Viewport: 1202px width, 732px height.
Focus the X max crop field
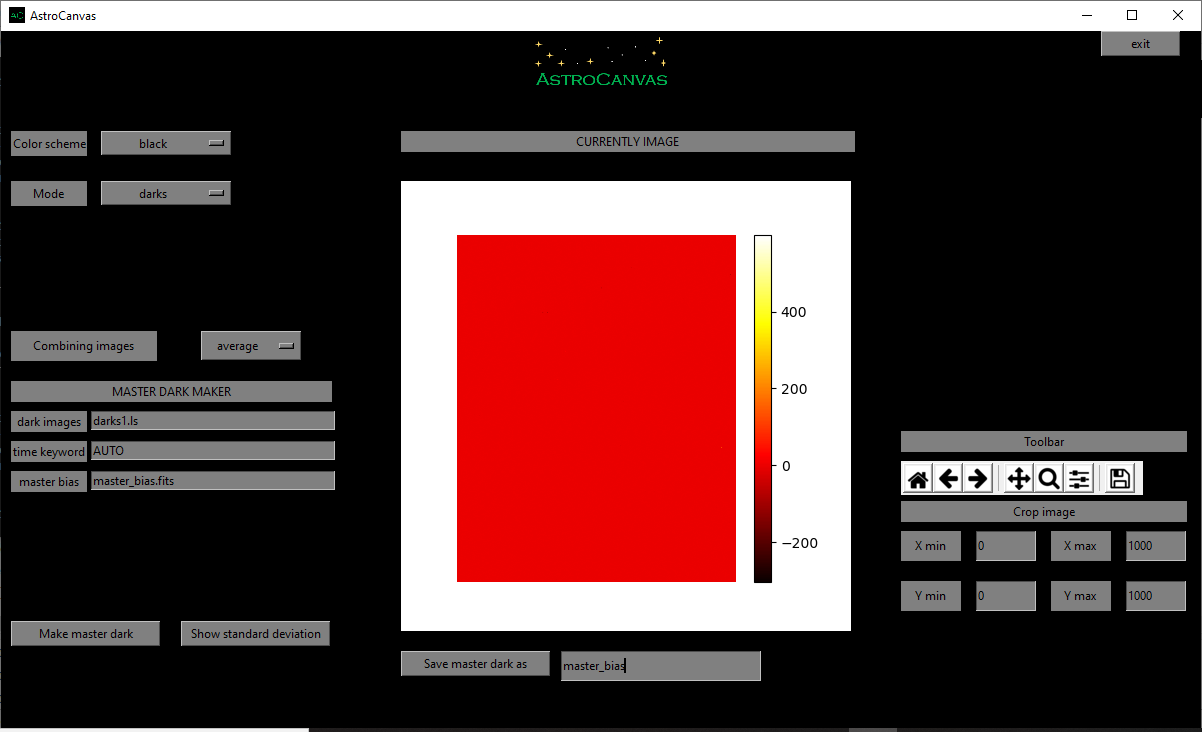tap(1156, 545)
